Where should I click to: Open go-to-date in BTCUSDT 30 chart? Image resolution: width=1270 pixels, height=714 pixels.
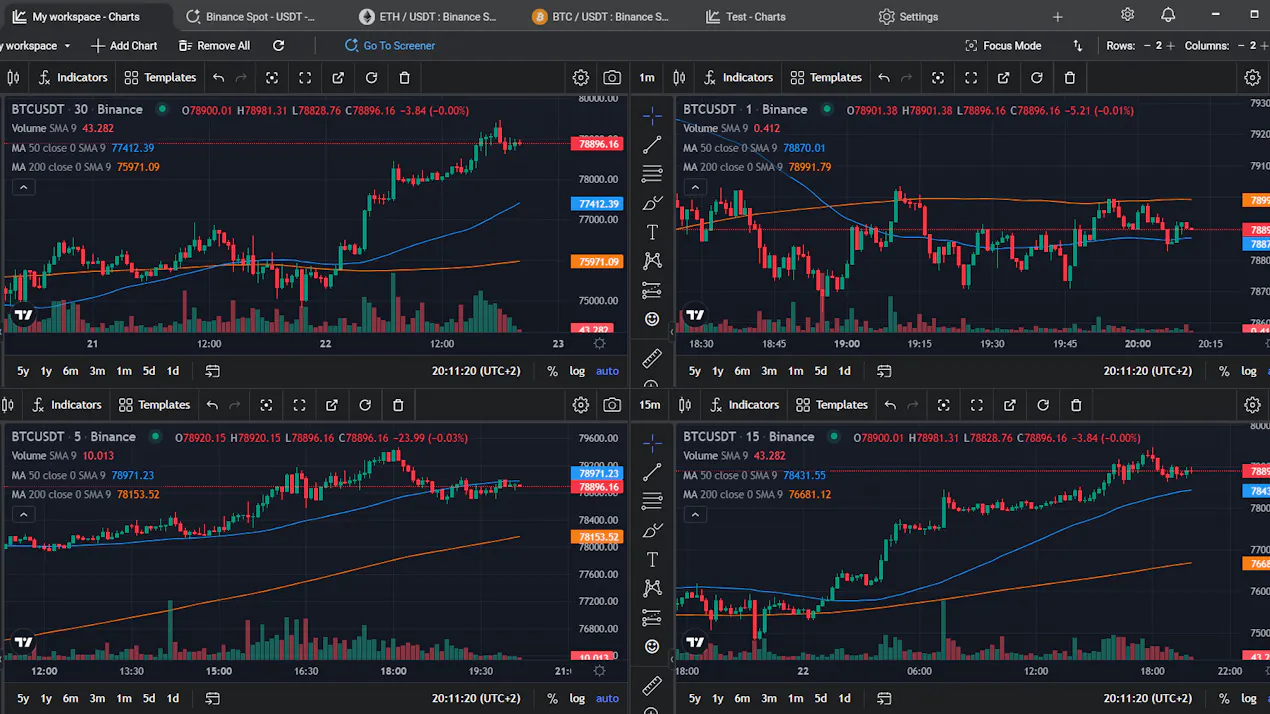212,371
